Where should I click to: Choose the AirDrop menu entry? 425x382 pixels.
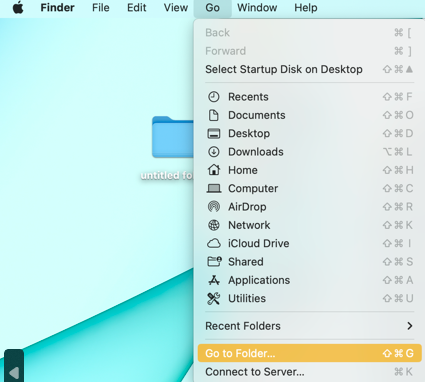[x=309, y=207]
